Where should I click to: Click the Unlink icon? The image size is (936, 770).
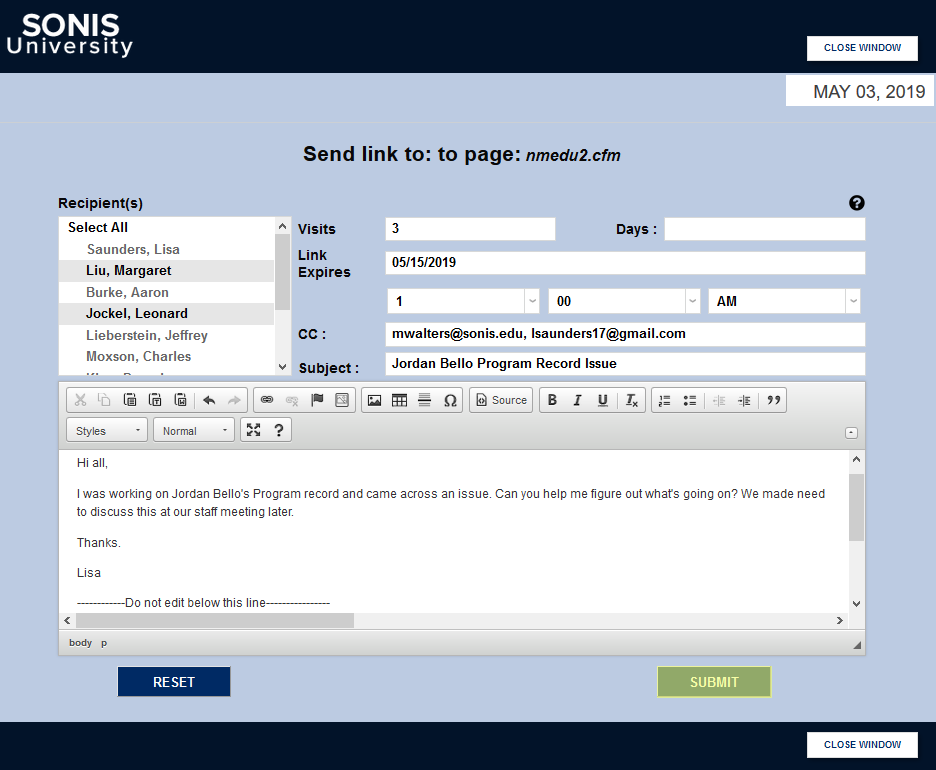[x=292, y=400]
